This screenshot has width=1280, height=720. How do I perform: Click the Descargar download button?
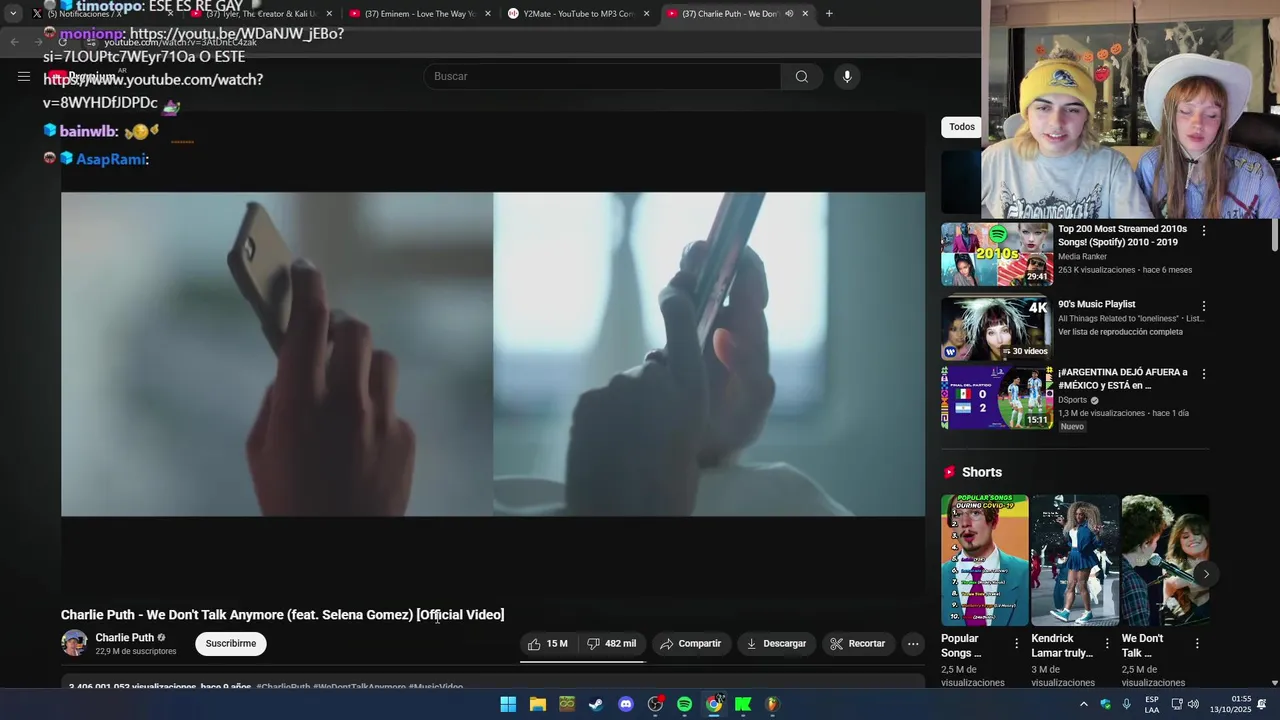pyautogui.click(x=776, y=644)
